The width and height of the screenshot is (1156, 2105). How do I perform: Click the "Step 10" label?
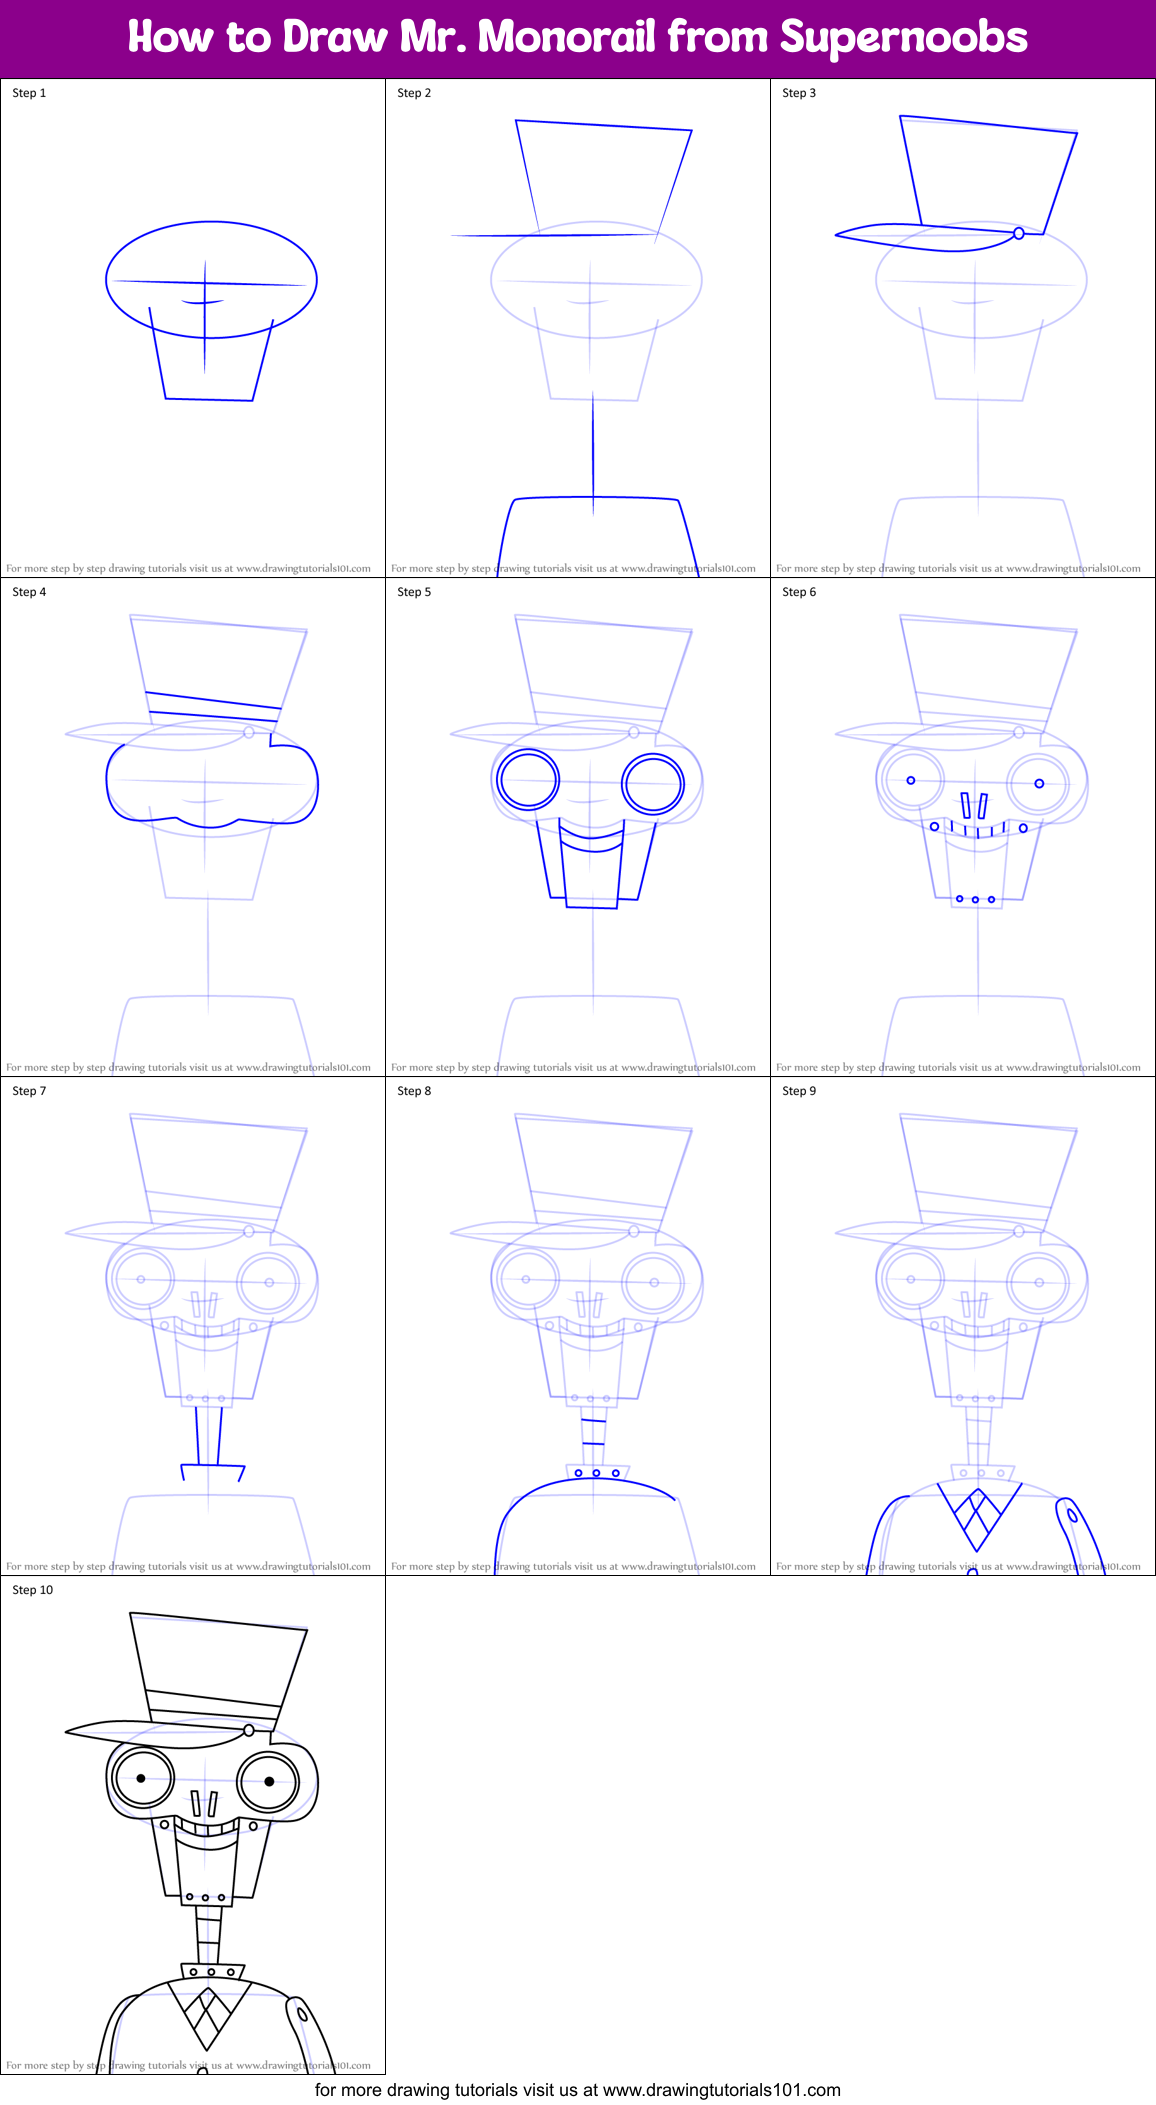[33, 1590]
